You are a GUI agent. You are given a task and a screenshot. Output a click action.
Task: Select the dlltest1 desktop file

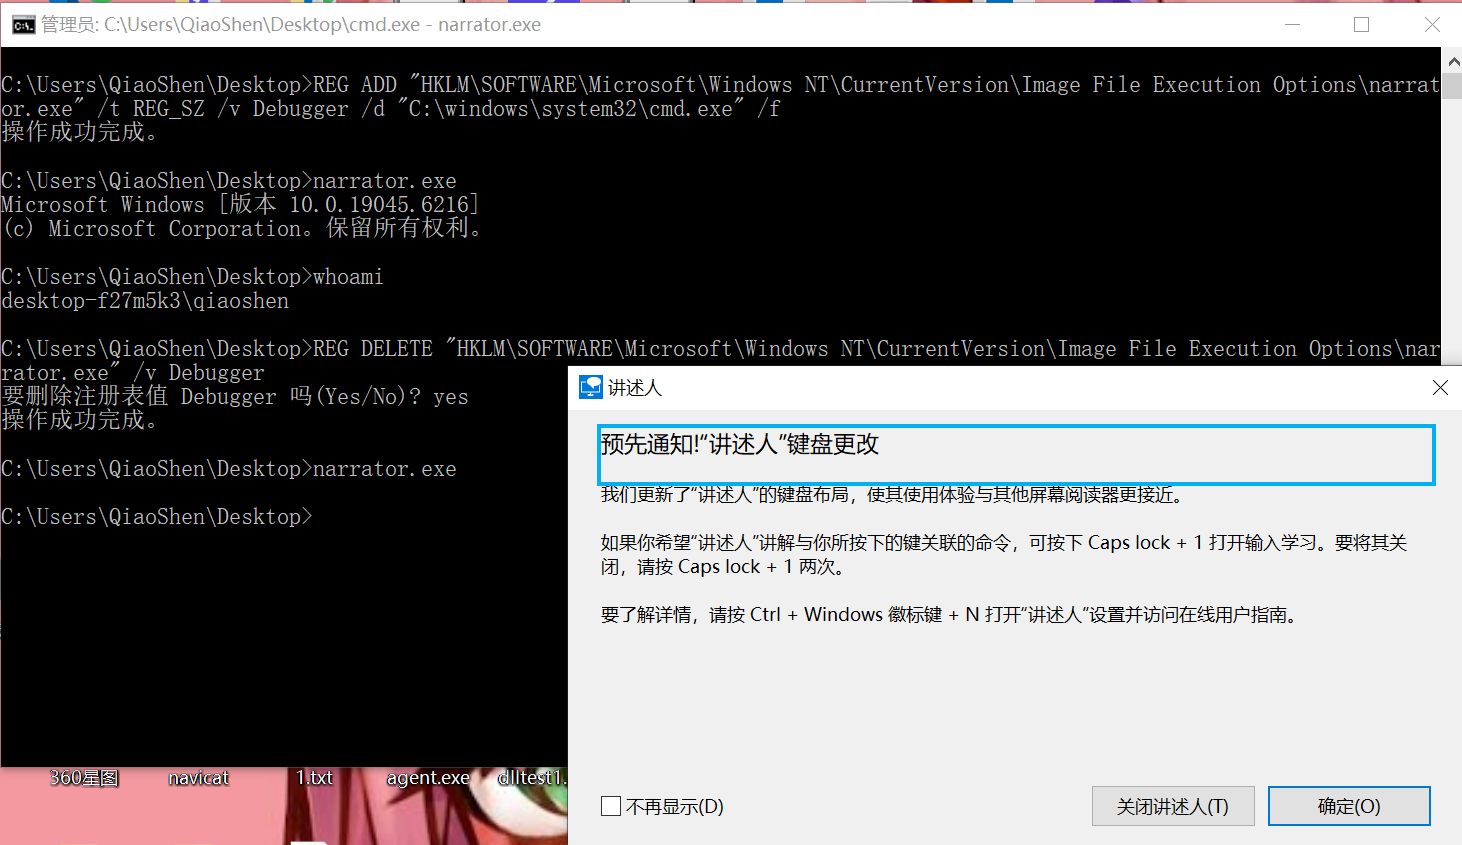click(532, 777)
